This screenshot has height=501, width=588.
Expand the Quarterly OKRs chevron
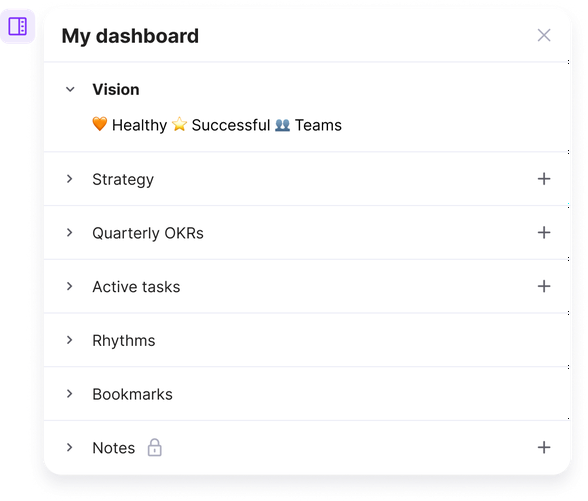pos(70,233)
